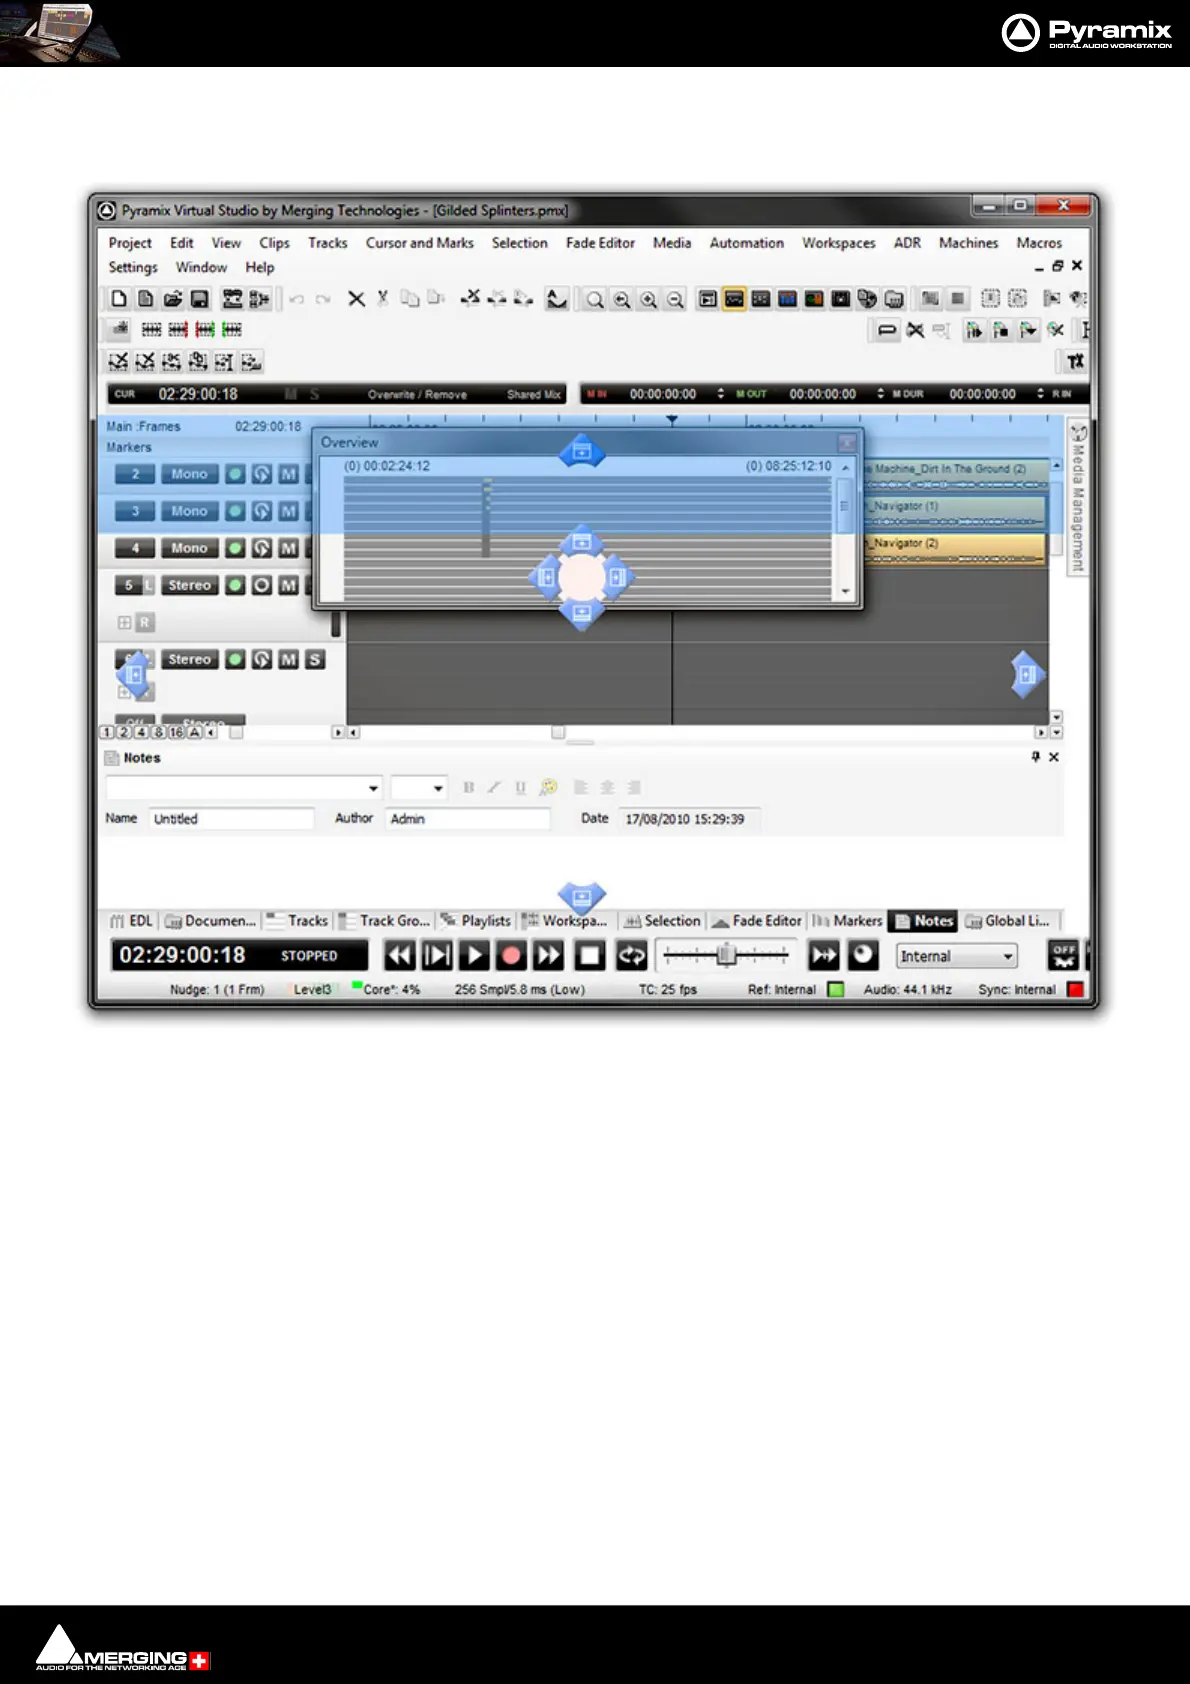The height and width of the screenshot is (1684, 1190).
Task: Toggle the red Sync Internal status indicator
Action: click(x=1075, y=989)
